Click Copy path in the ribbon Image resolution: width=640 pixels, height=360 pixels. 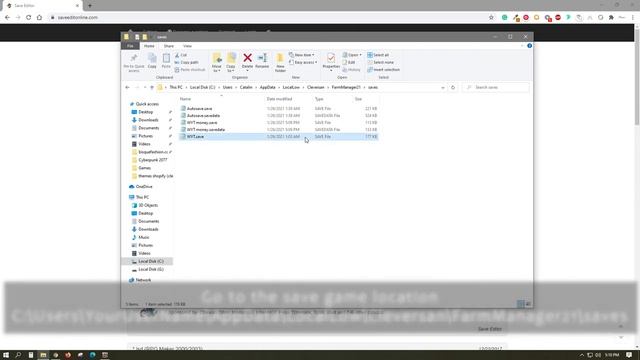tap(187, 62)
